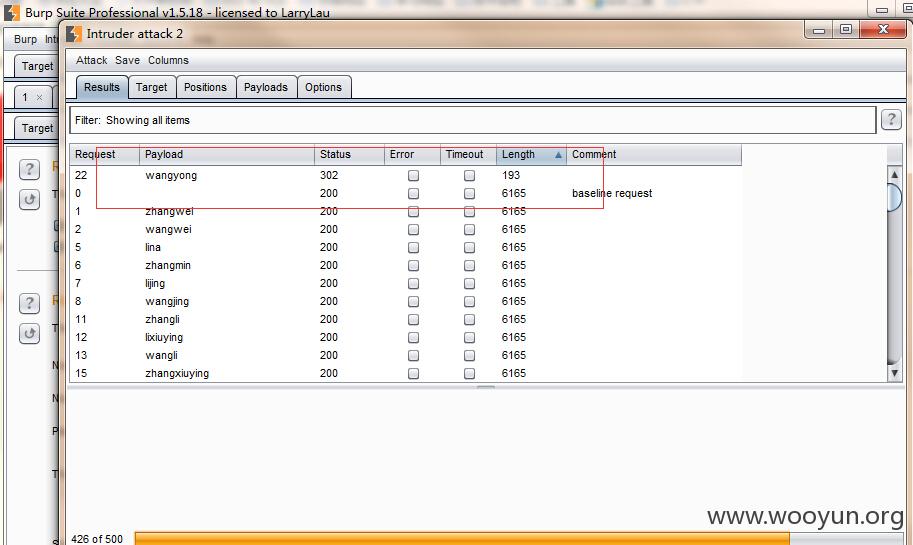Open the Columns menu
913x545 pixels.
168,60
